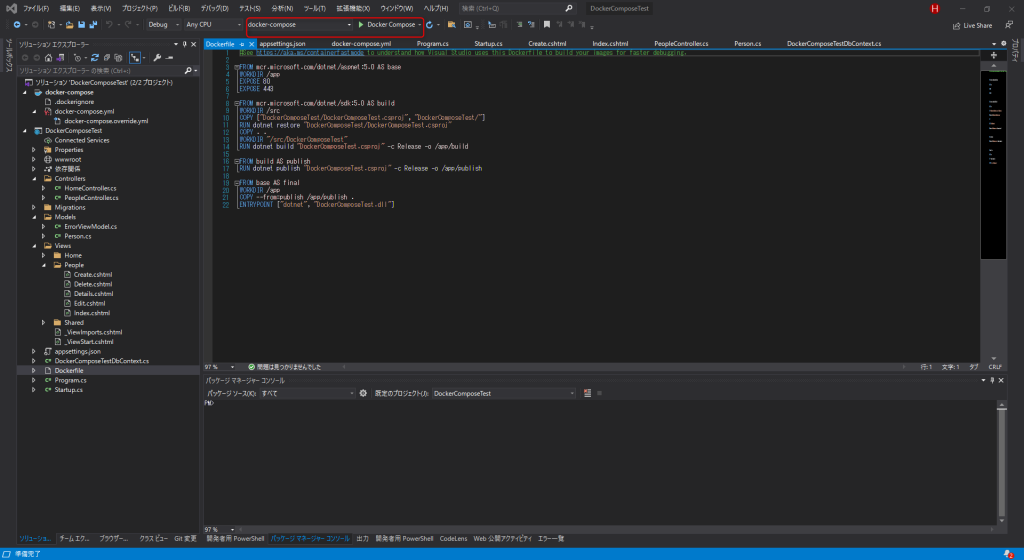Open the Docker Compose launch options arrow

point(419,25)
